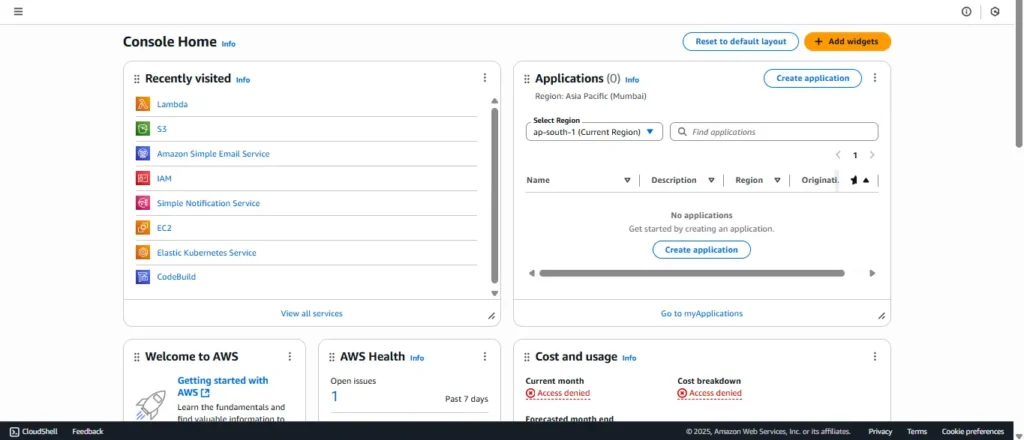Open the AWS Health widget kebab menu
The image size is (1024, 440).
485,356
